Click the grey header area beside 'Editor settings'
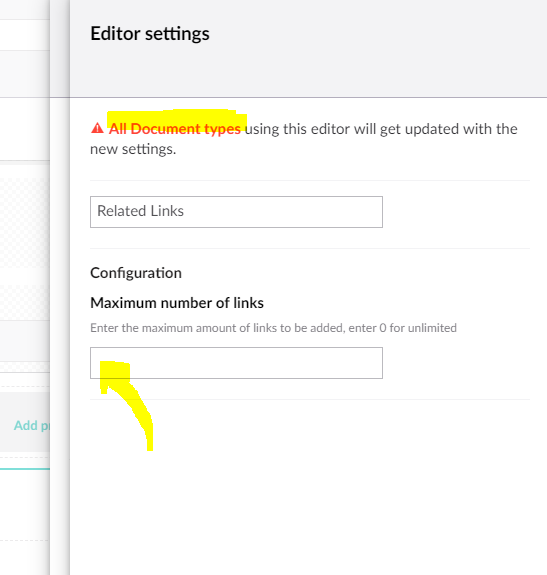 [x=378, y=48]
